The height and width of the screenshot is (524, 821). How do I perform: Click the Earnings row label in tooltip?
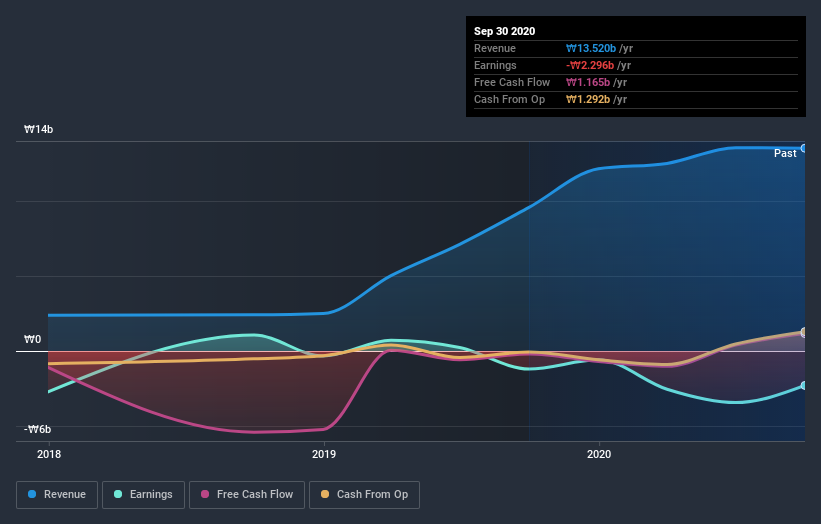click(x=495, y=65)
